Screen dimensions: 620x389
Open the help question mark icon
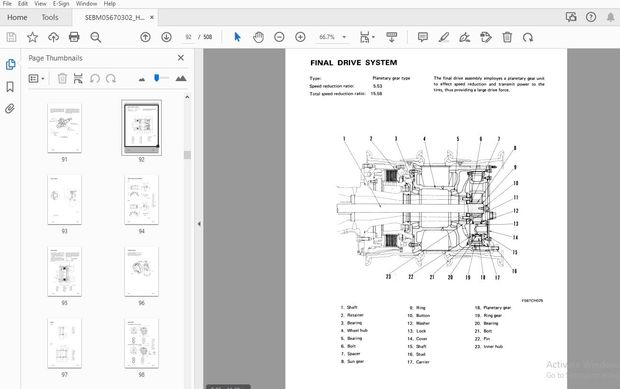[x=591, y=17]
